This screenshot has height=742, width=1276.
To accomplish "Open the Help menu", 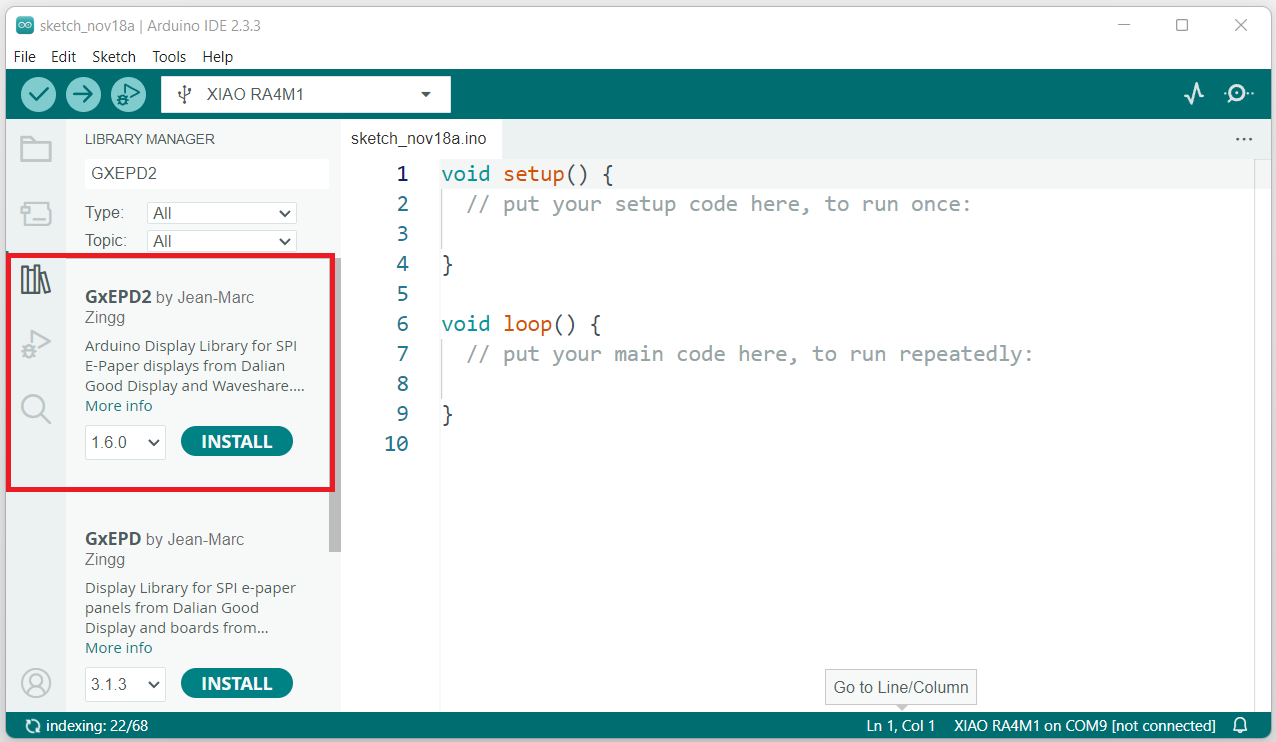I will 217,57.
